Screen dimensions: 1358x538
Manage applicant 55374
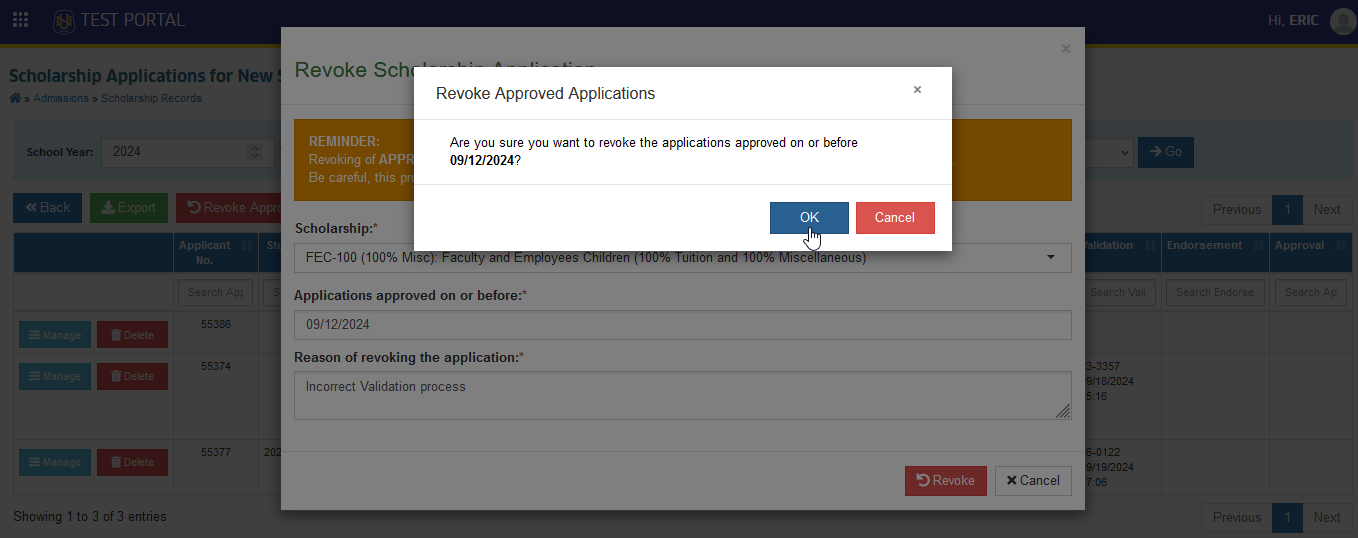[55, 377]
